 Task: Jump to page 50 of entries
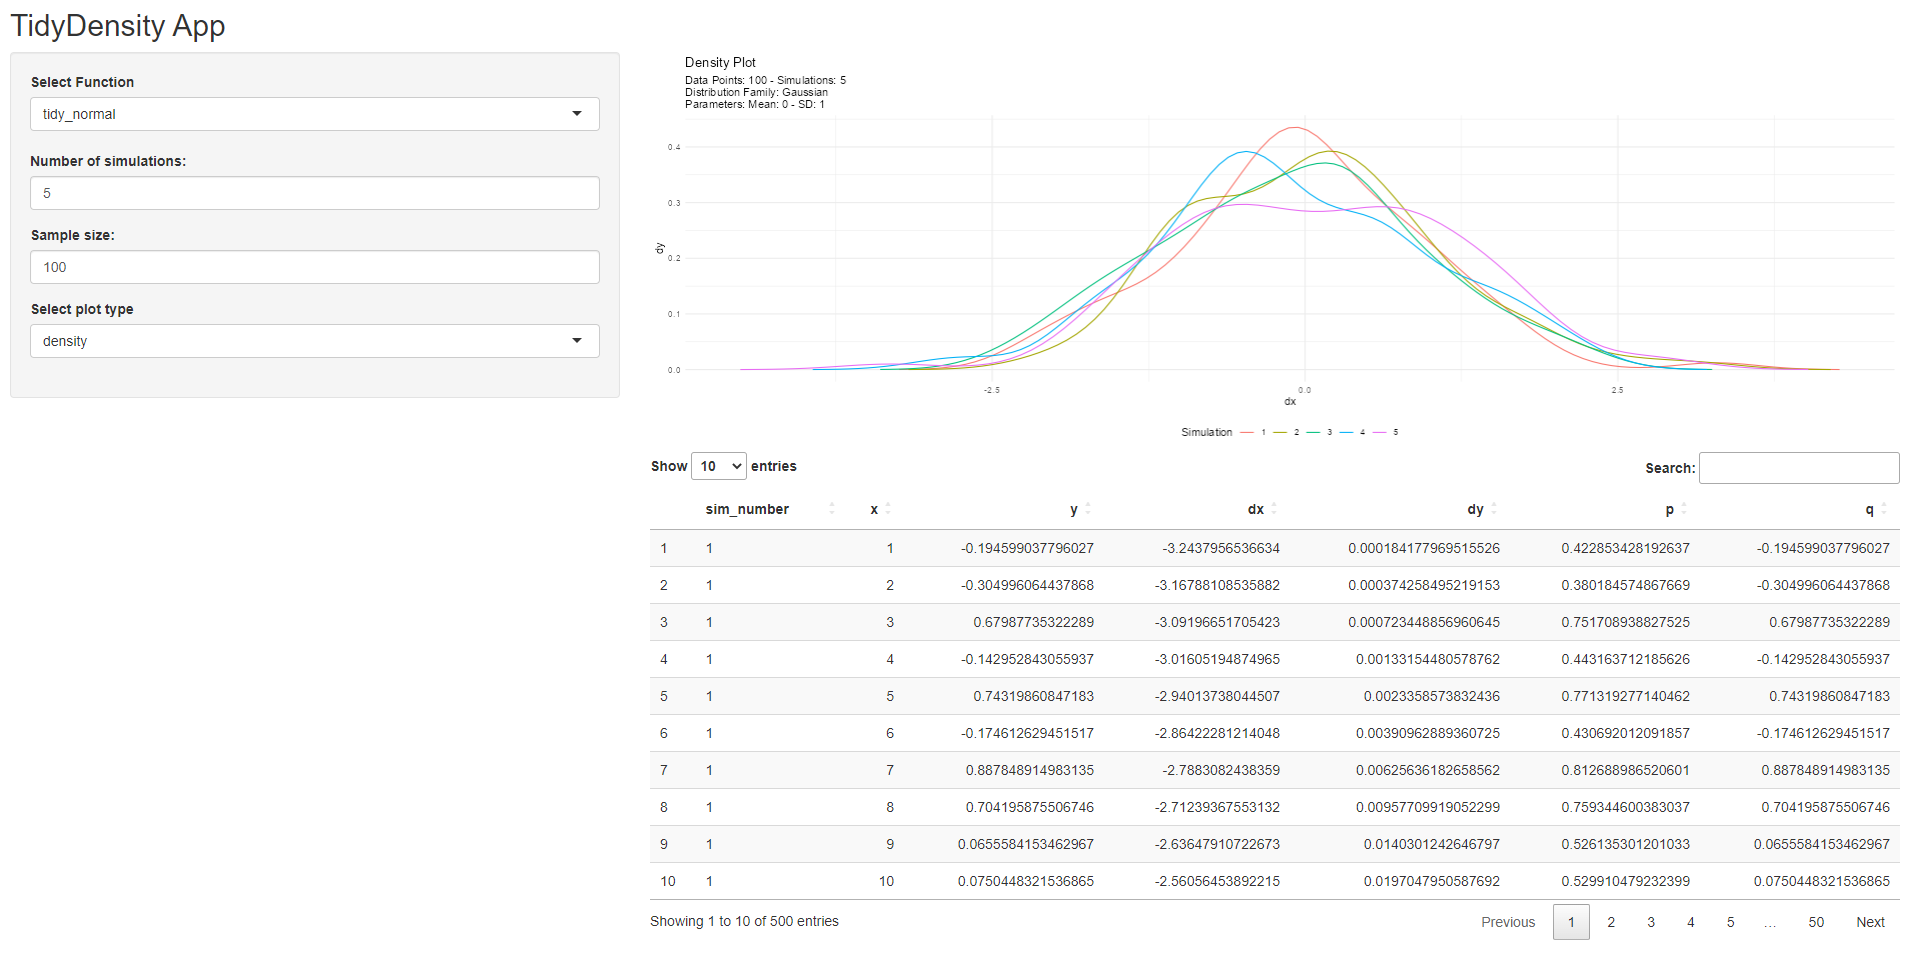(x=1816, y=922)
